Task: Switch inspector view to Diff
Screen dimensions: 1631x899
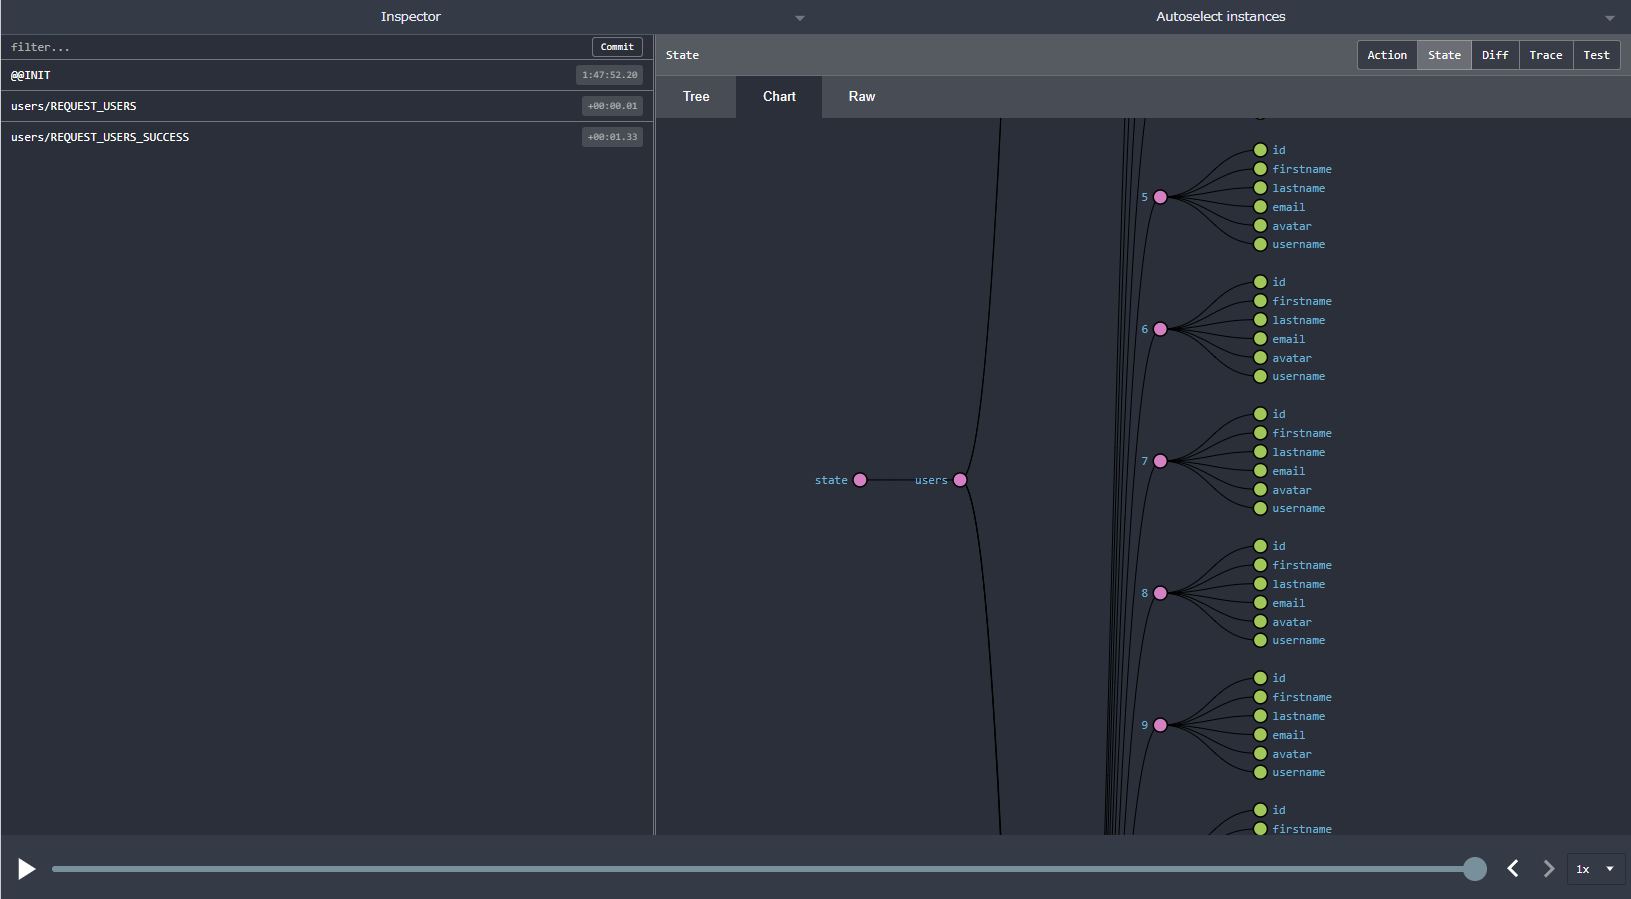Action: coord(1494,55)
